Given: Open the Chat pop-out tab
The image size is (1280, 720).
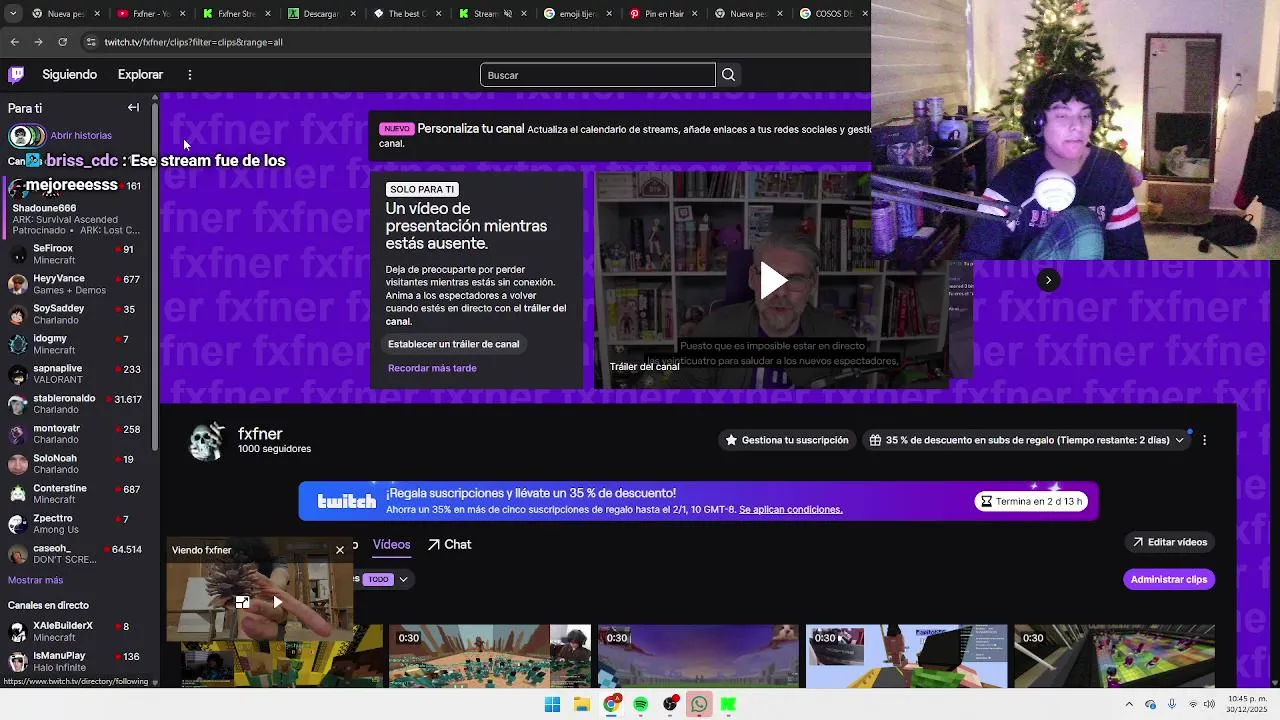Looking at the screenshot, I should click(449, 544).
